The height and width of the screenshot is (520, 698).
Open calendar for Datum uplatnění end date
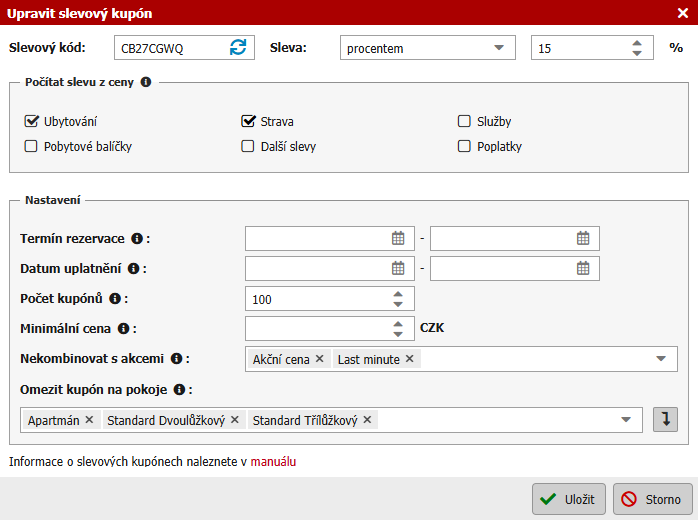point(583,268)
